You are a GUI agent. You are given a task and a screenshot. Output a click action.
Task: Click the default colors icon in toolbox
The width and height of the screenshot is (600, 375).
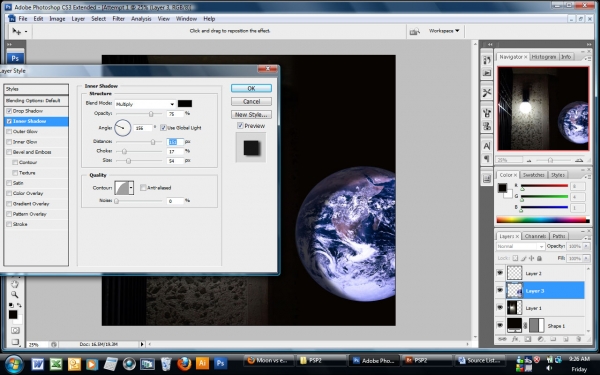coord(11,305)
